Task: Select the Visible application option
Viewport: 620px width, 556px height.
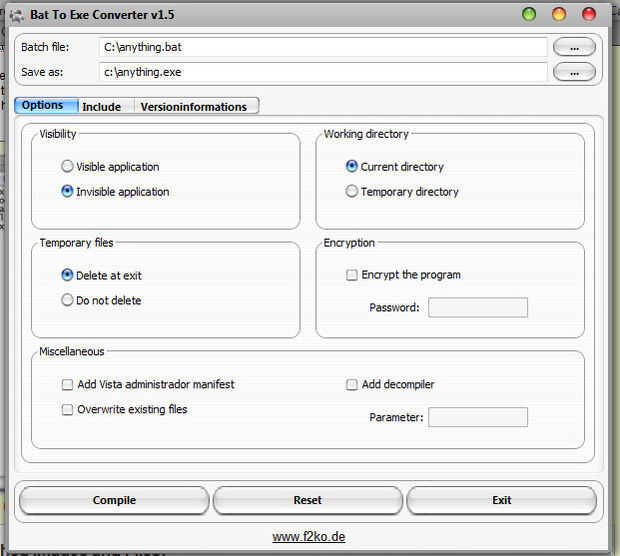Action: point(68,167)
